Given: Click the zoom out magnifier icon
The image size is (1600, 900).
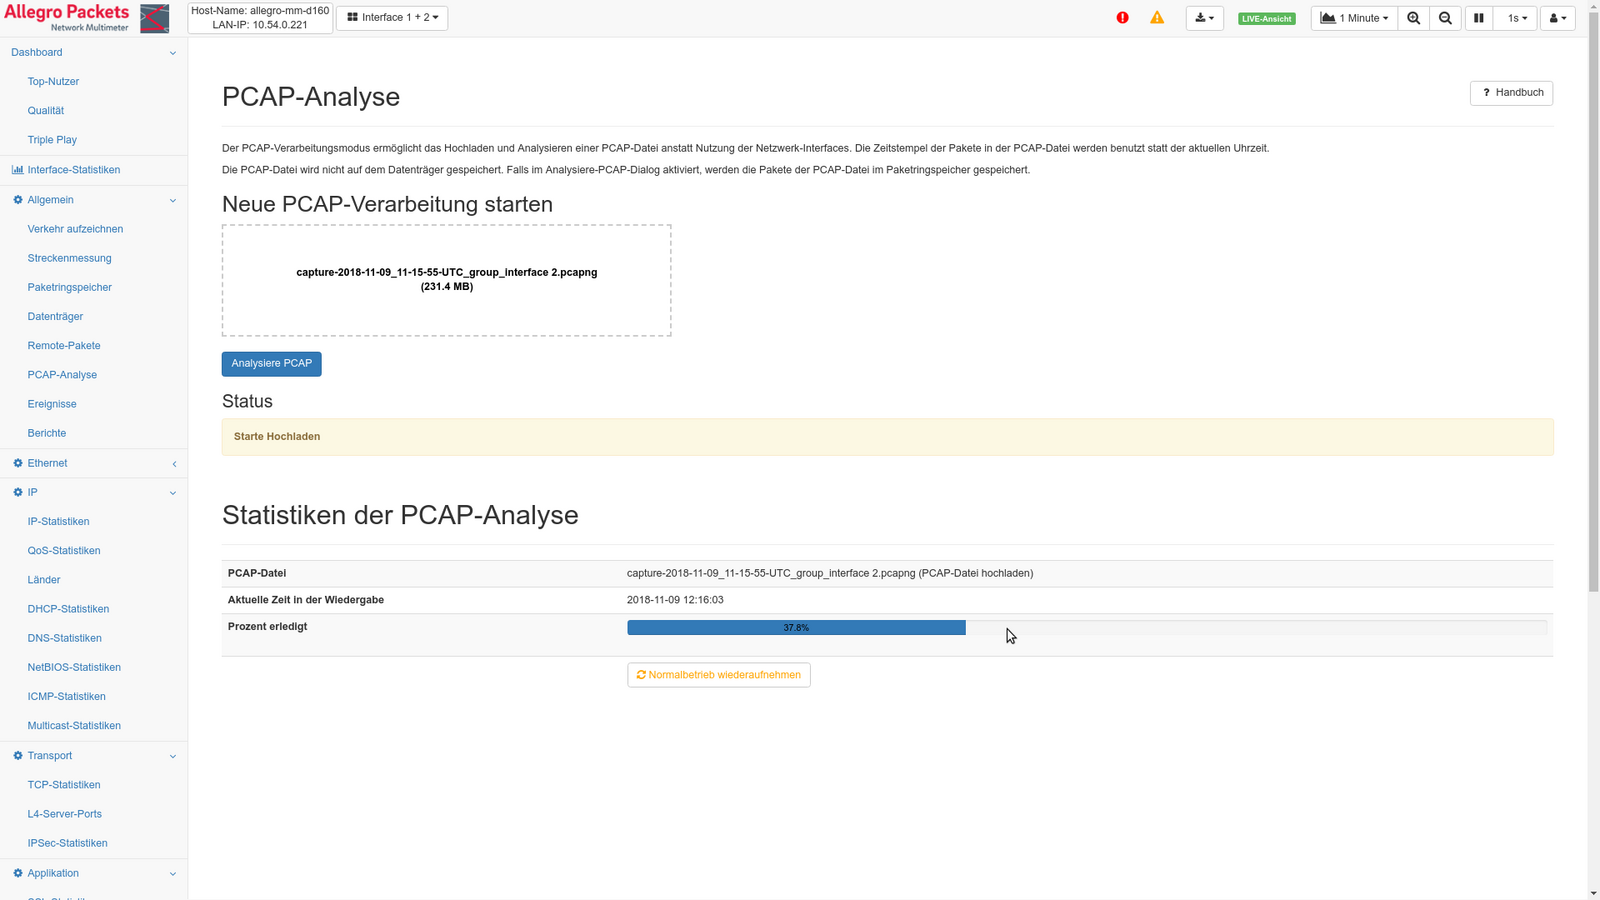Looking at the screenshot, I should click(x=1445, y=18).
